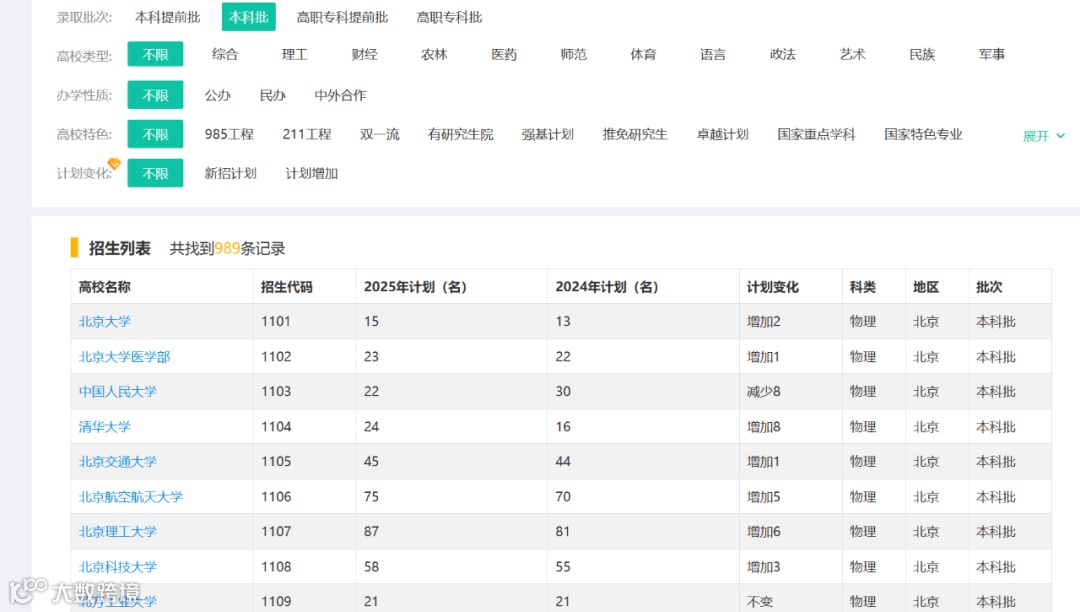The width and height of the screenshot is (1080, 612).
Task: Filter by 211工程 feature
Action: click(307, 134)
